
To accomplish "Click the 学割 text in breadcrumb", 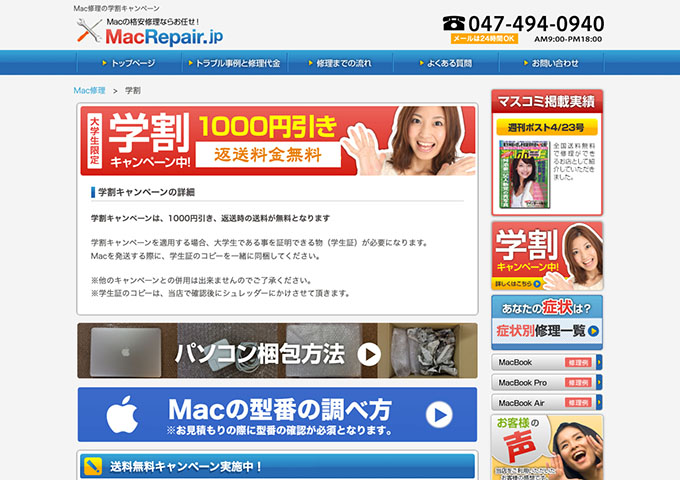I will [133, 91].
